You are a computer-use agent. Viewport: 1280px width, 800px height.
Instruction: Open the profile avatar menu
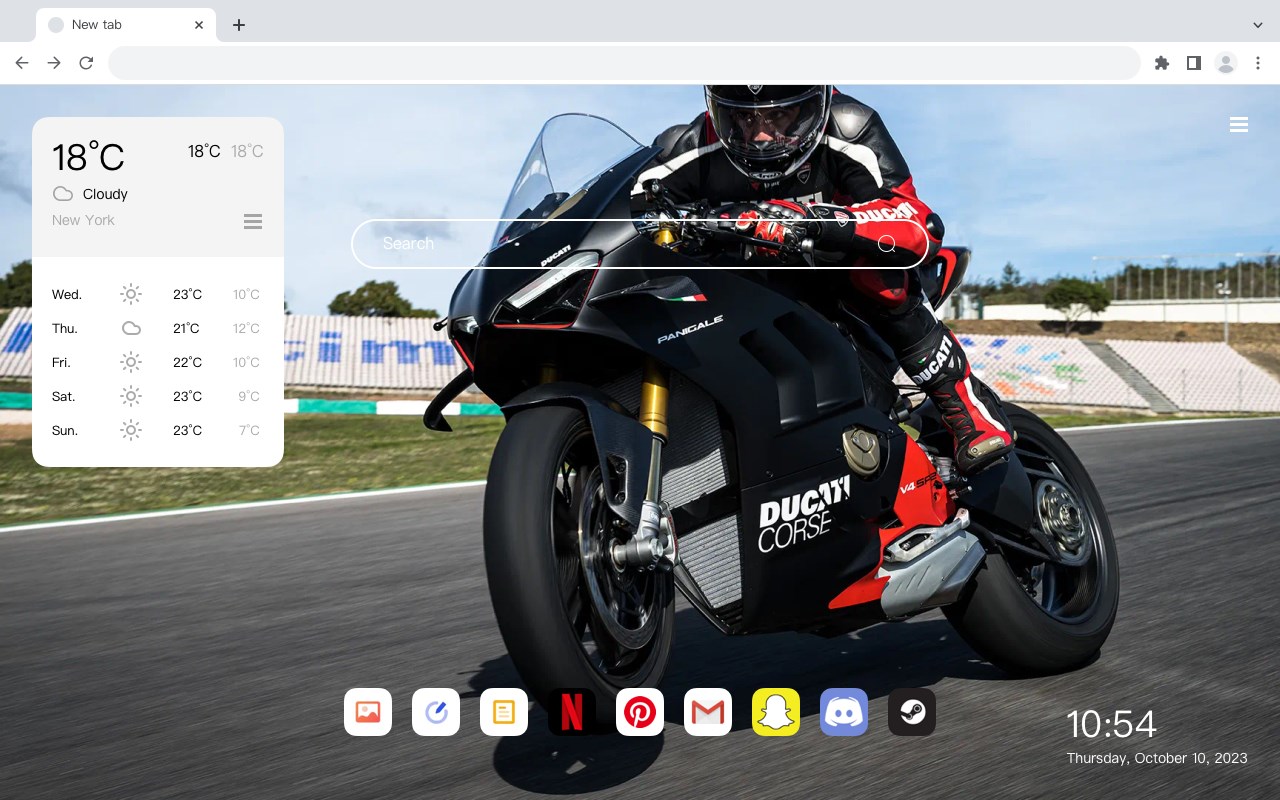coord(1226,63)
